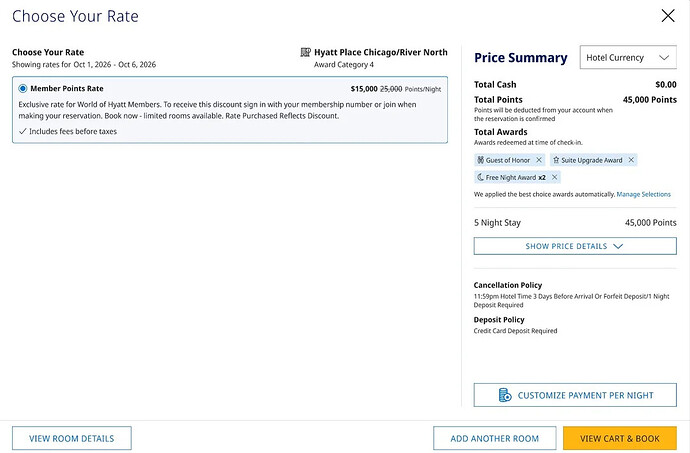Click the Showing rates for Oct 1 dates
Screen dimensions: 690x453
point(84,65)
